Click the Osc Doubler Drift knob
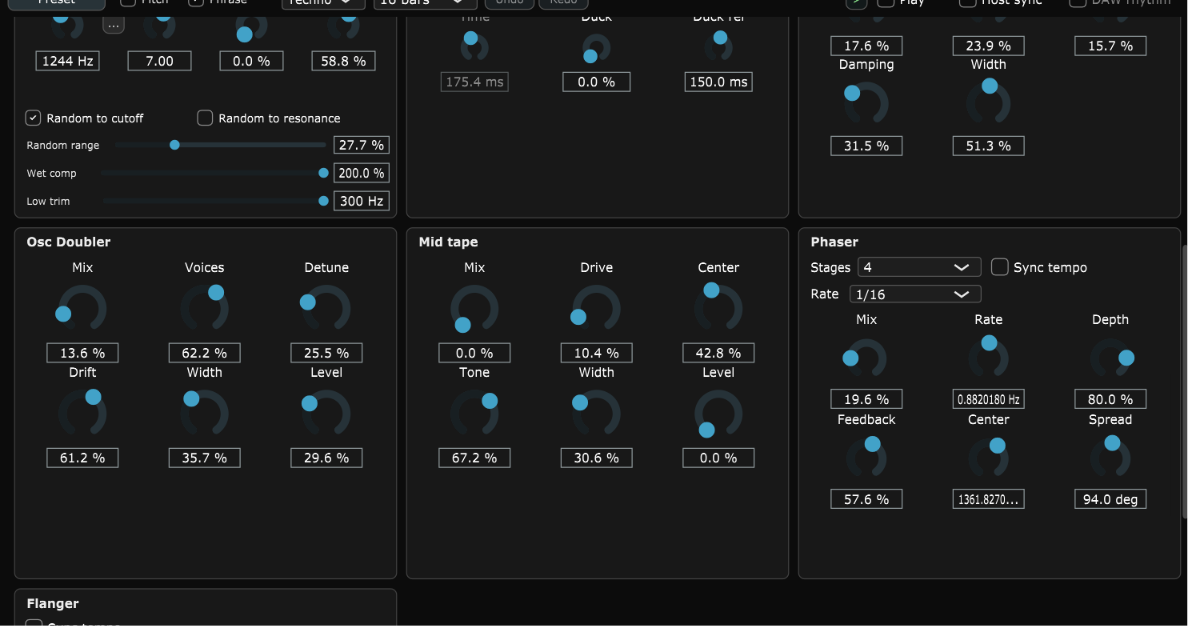 point(83,412)
